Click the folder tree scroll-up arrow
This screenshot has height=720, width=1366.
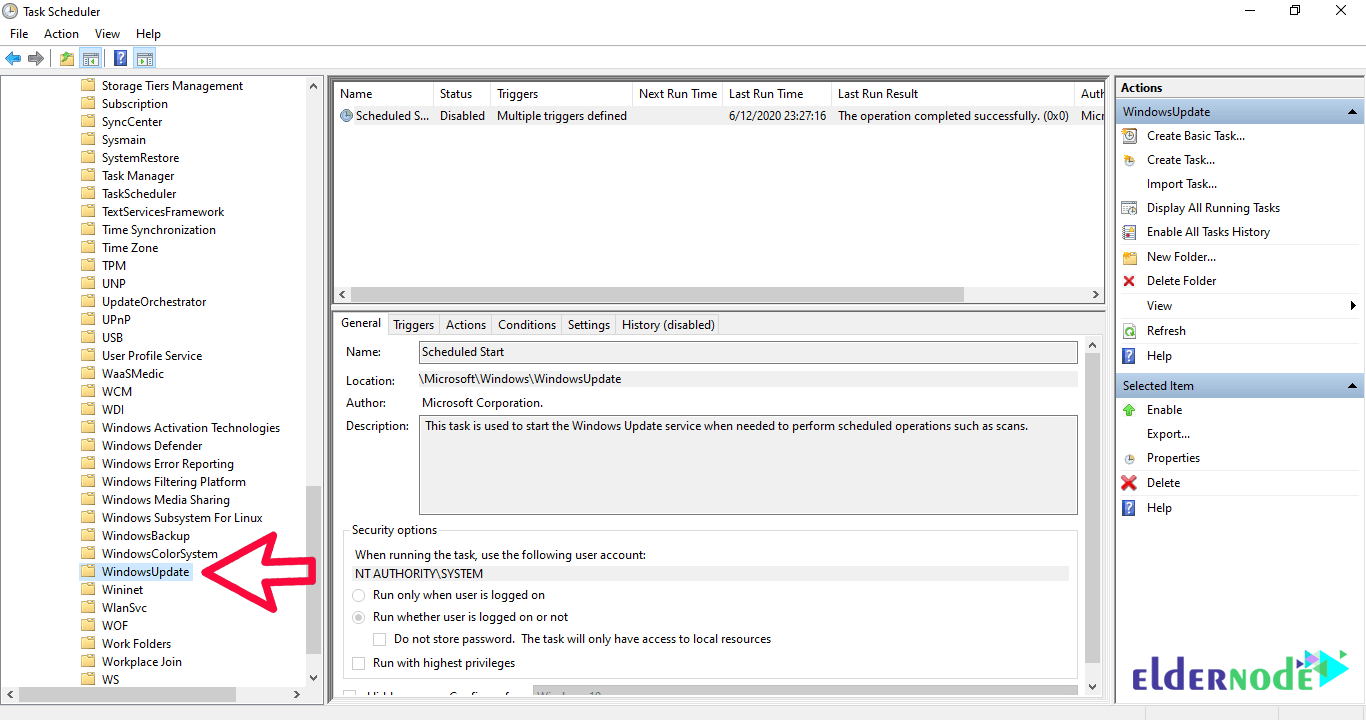314,87
